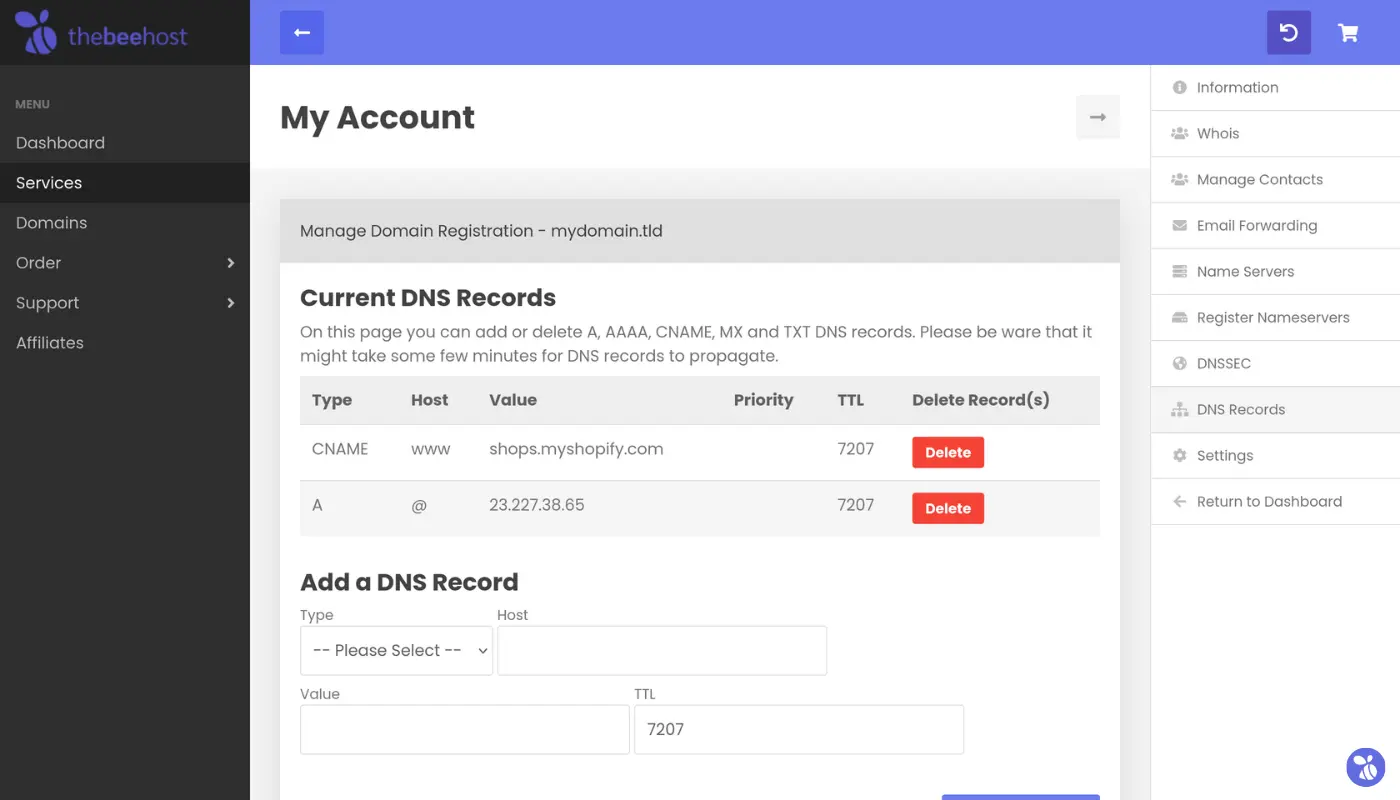The width and height of the screenshot is (1400, 800).
Task: Click the Email Forwarding envelope icon
Action: point(1179,226)
